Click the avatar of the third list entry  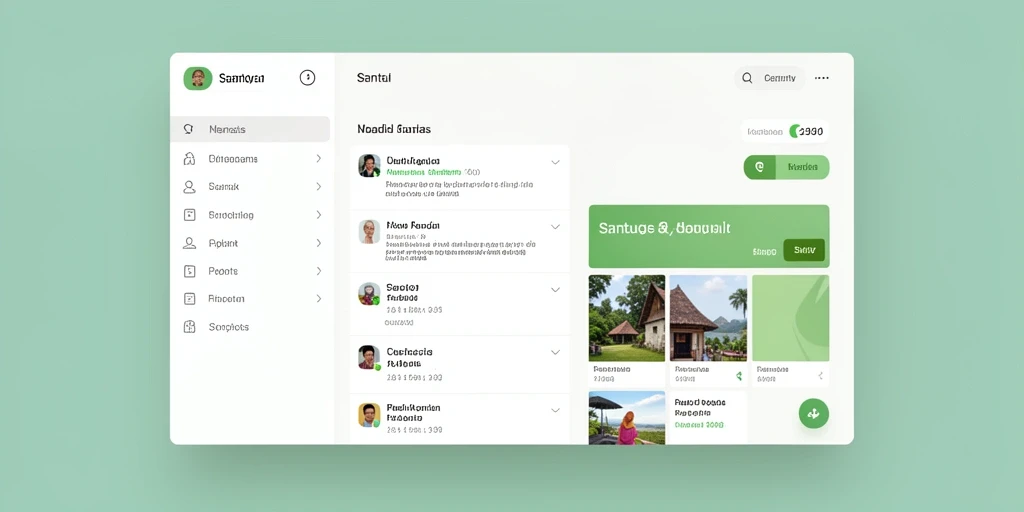click(369, 294)
